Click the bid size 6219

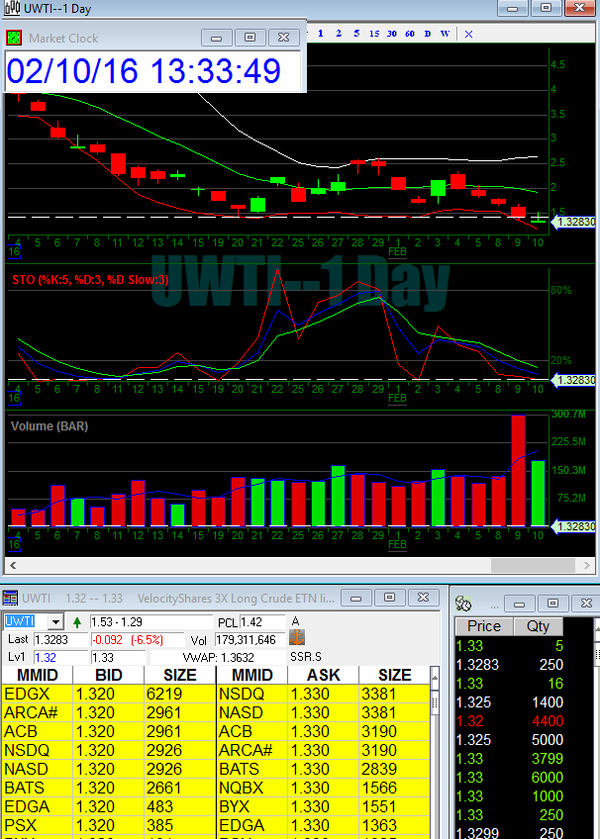click(165, 694)
